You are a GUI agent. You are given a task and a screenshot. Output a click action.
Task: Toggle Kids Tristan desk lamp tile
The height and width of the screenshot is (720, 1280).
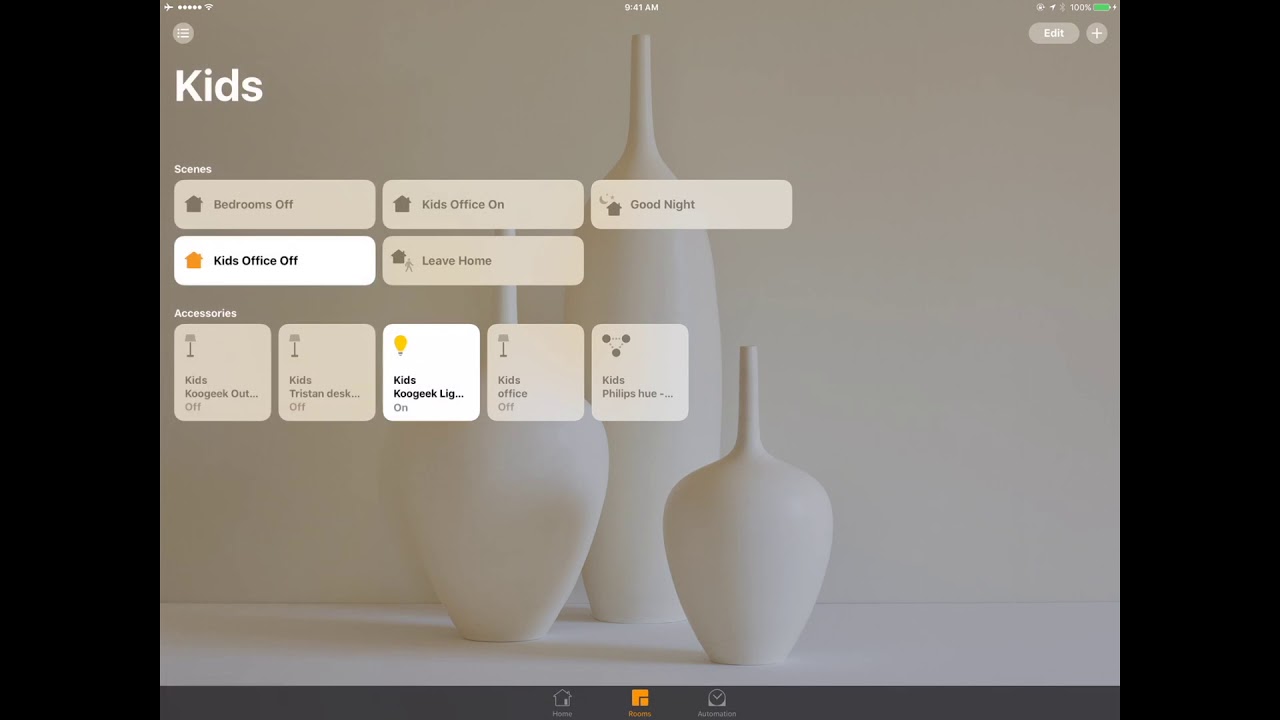click(x=327, y=372)
